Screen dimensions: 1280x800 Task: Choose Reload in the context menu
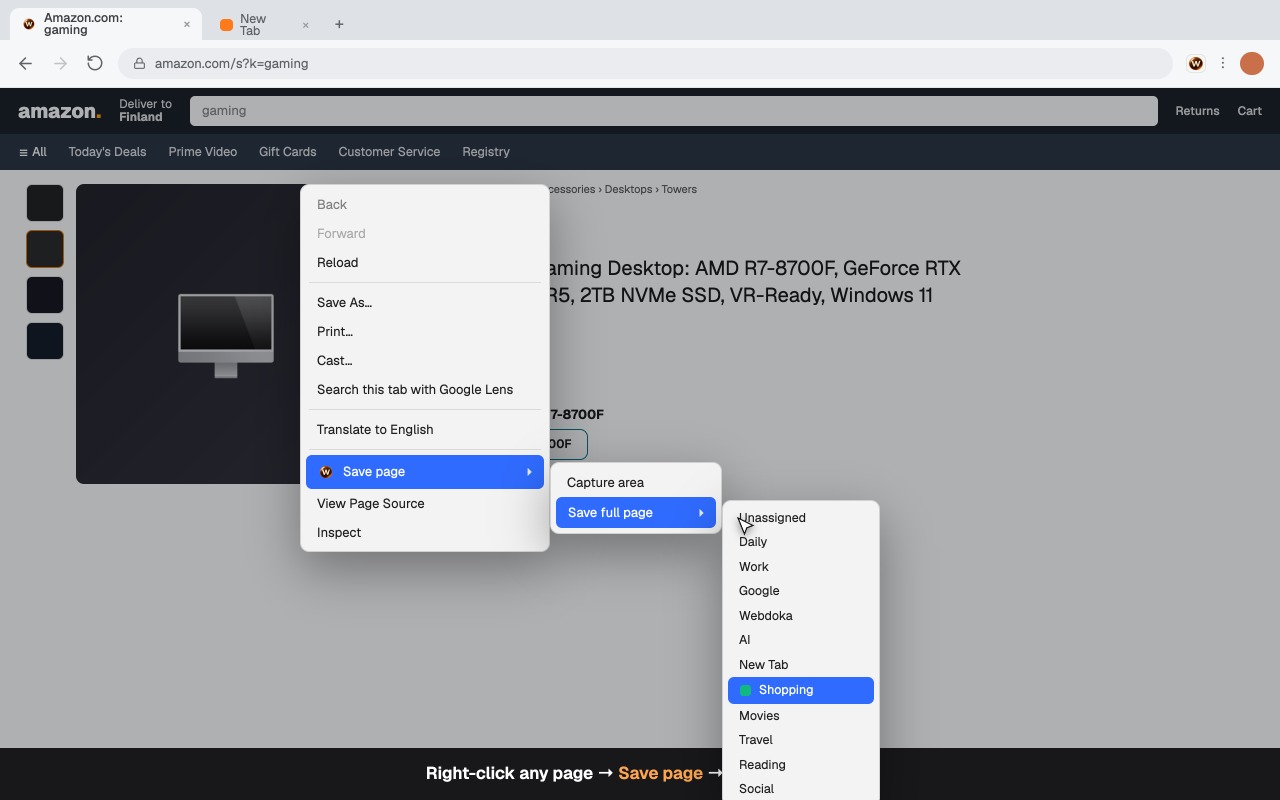point(425,263)
